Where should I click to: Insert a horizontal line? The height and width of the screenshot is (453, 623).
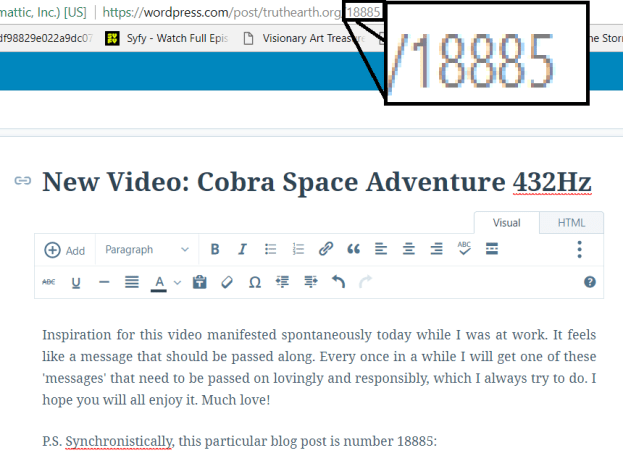coord(104,283)
